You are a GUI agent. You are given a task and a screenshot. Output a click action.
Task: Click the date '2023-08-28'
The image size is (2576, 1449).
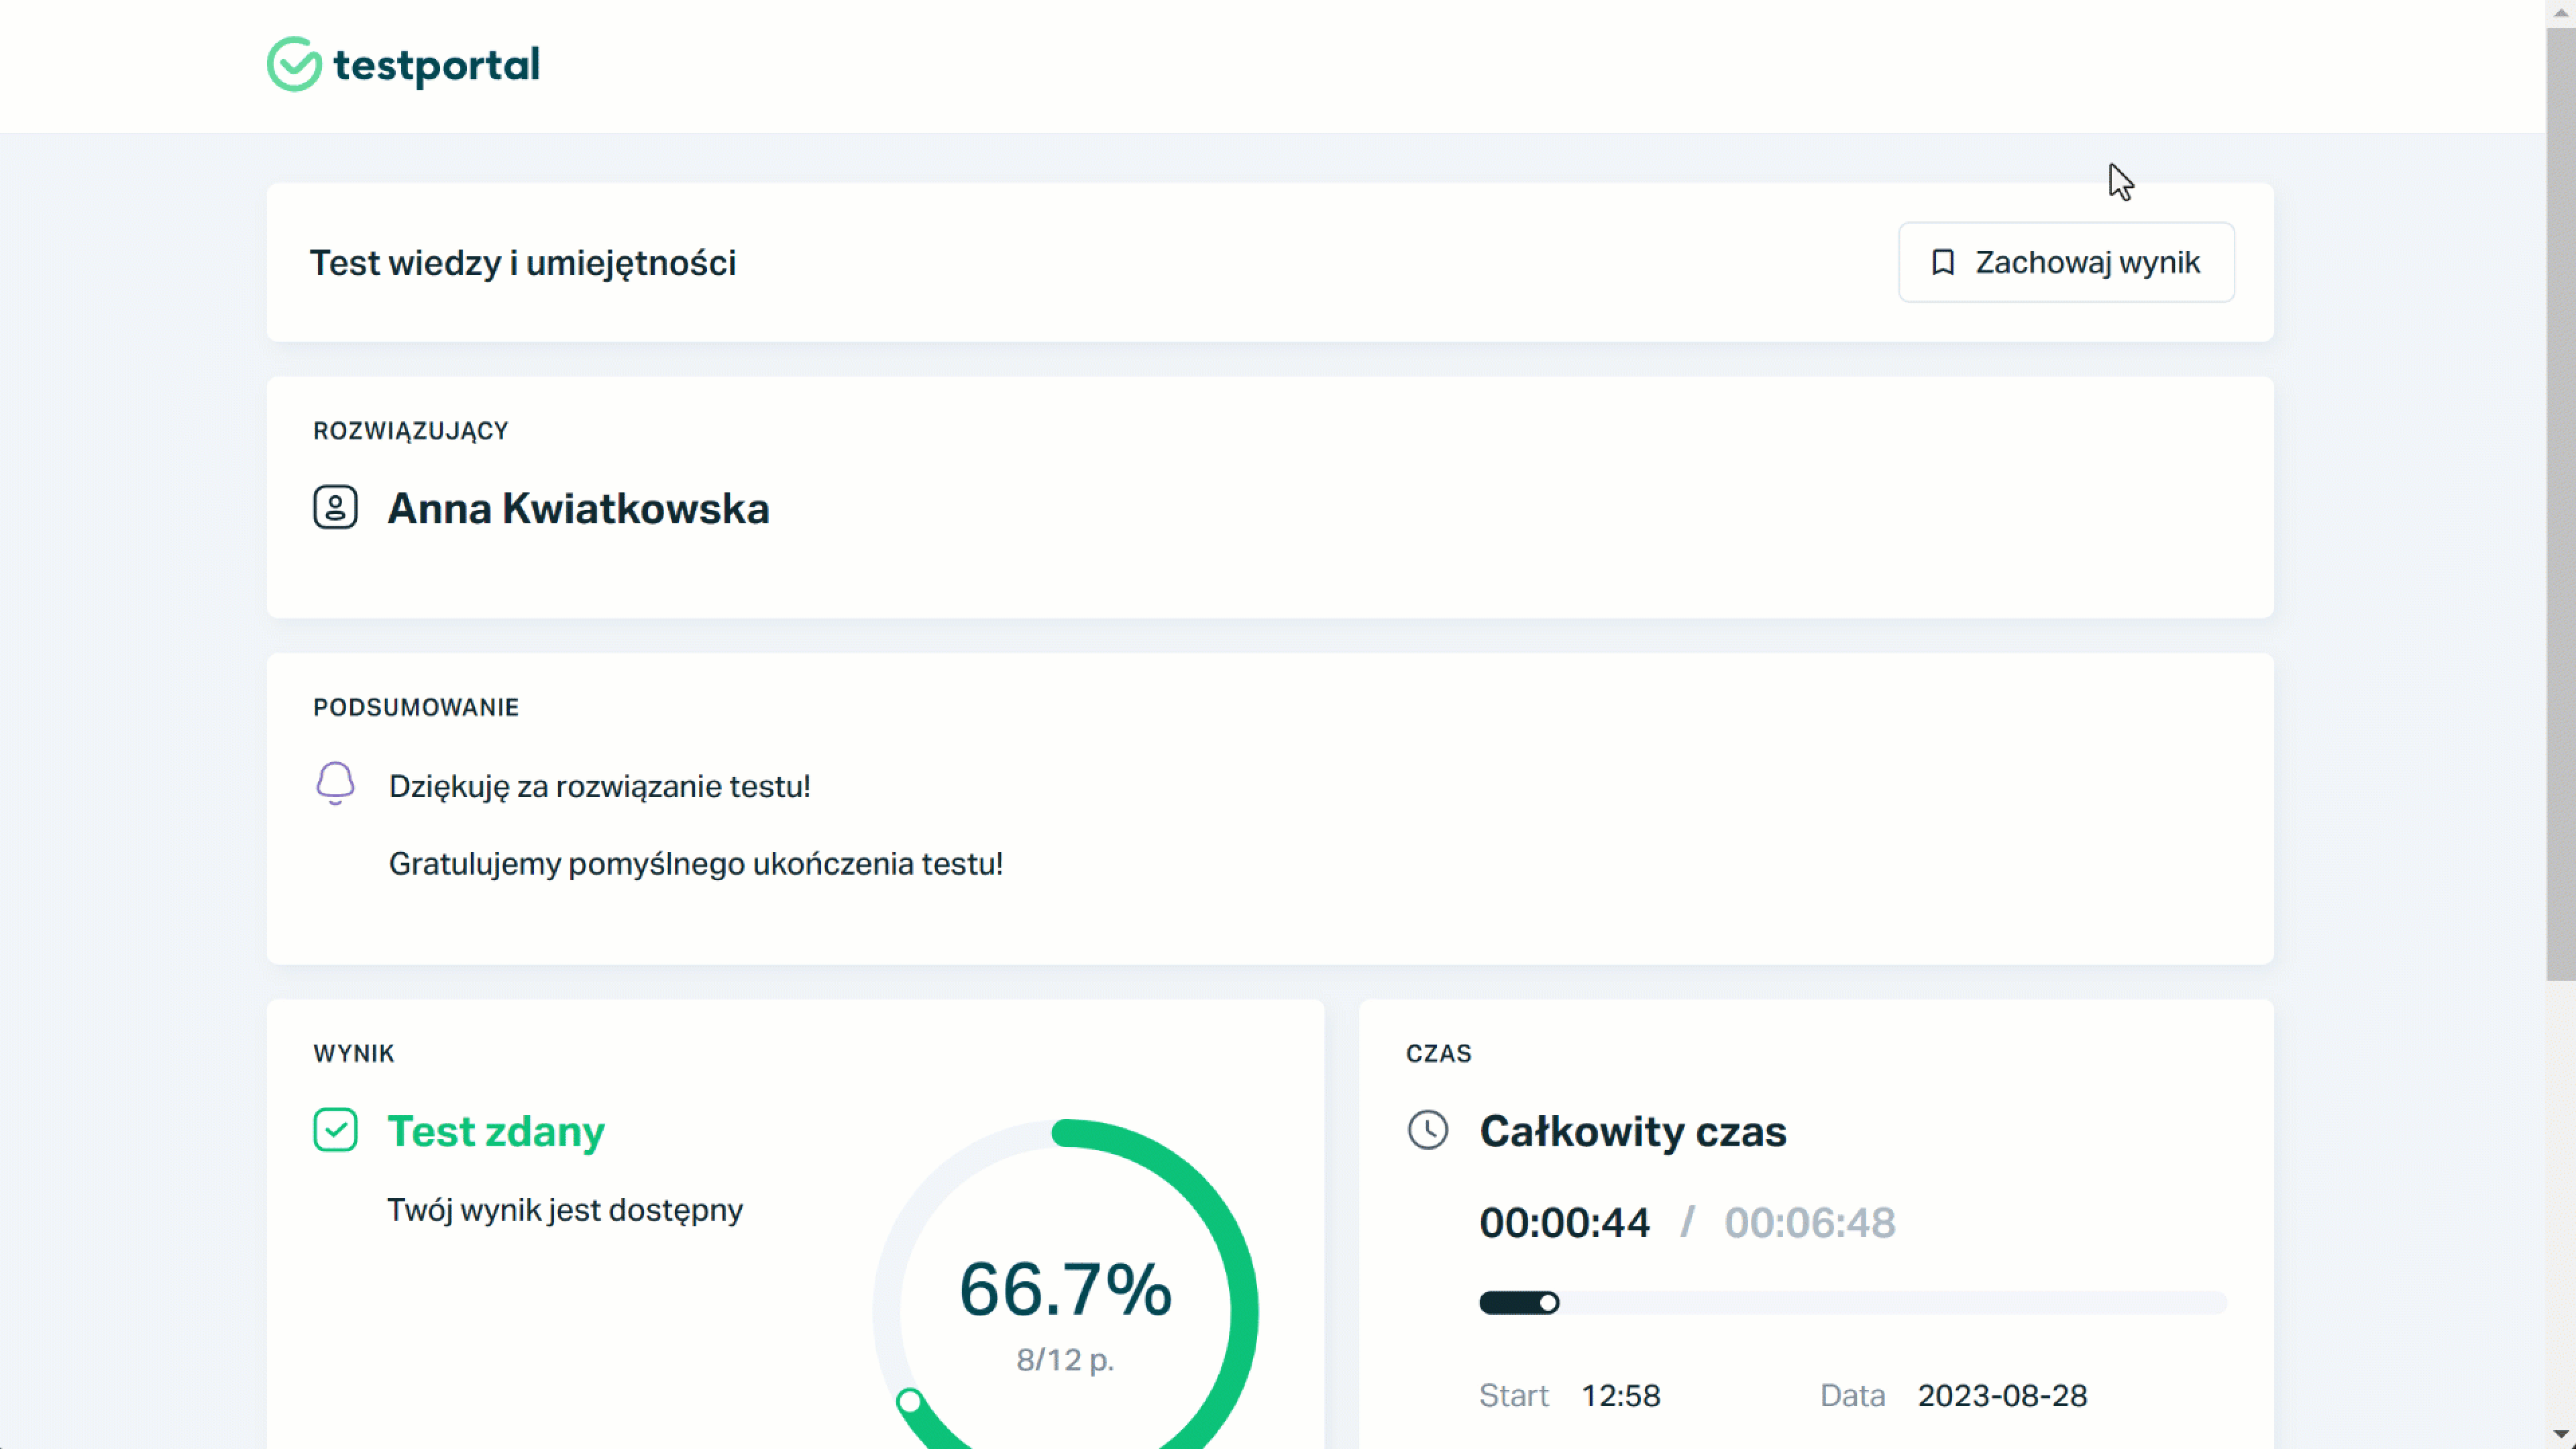[x=2002, y=1395]
